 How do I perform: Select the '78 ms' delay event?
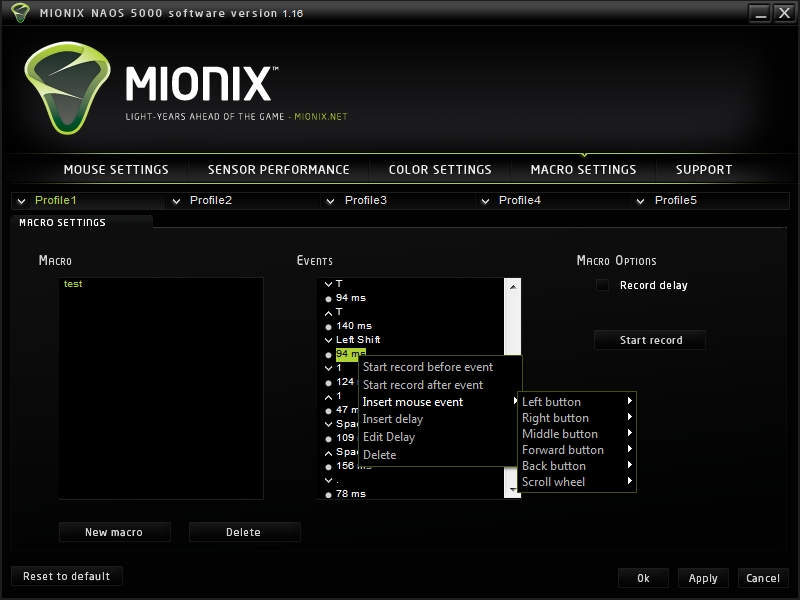coord(351,493)
